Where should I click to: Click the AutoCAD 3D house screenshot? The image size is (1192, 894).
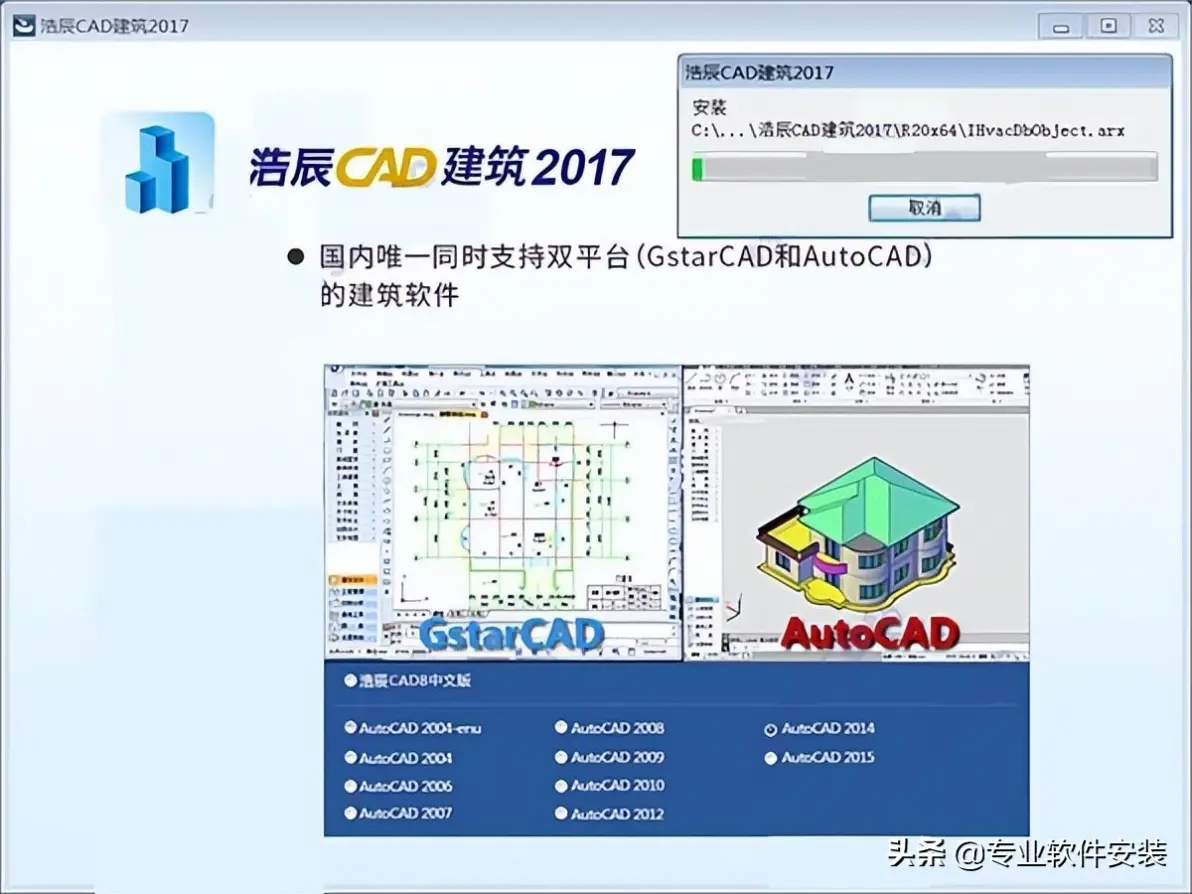coord(857,512)
